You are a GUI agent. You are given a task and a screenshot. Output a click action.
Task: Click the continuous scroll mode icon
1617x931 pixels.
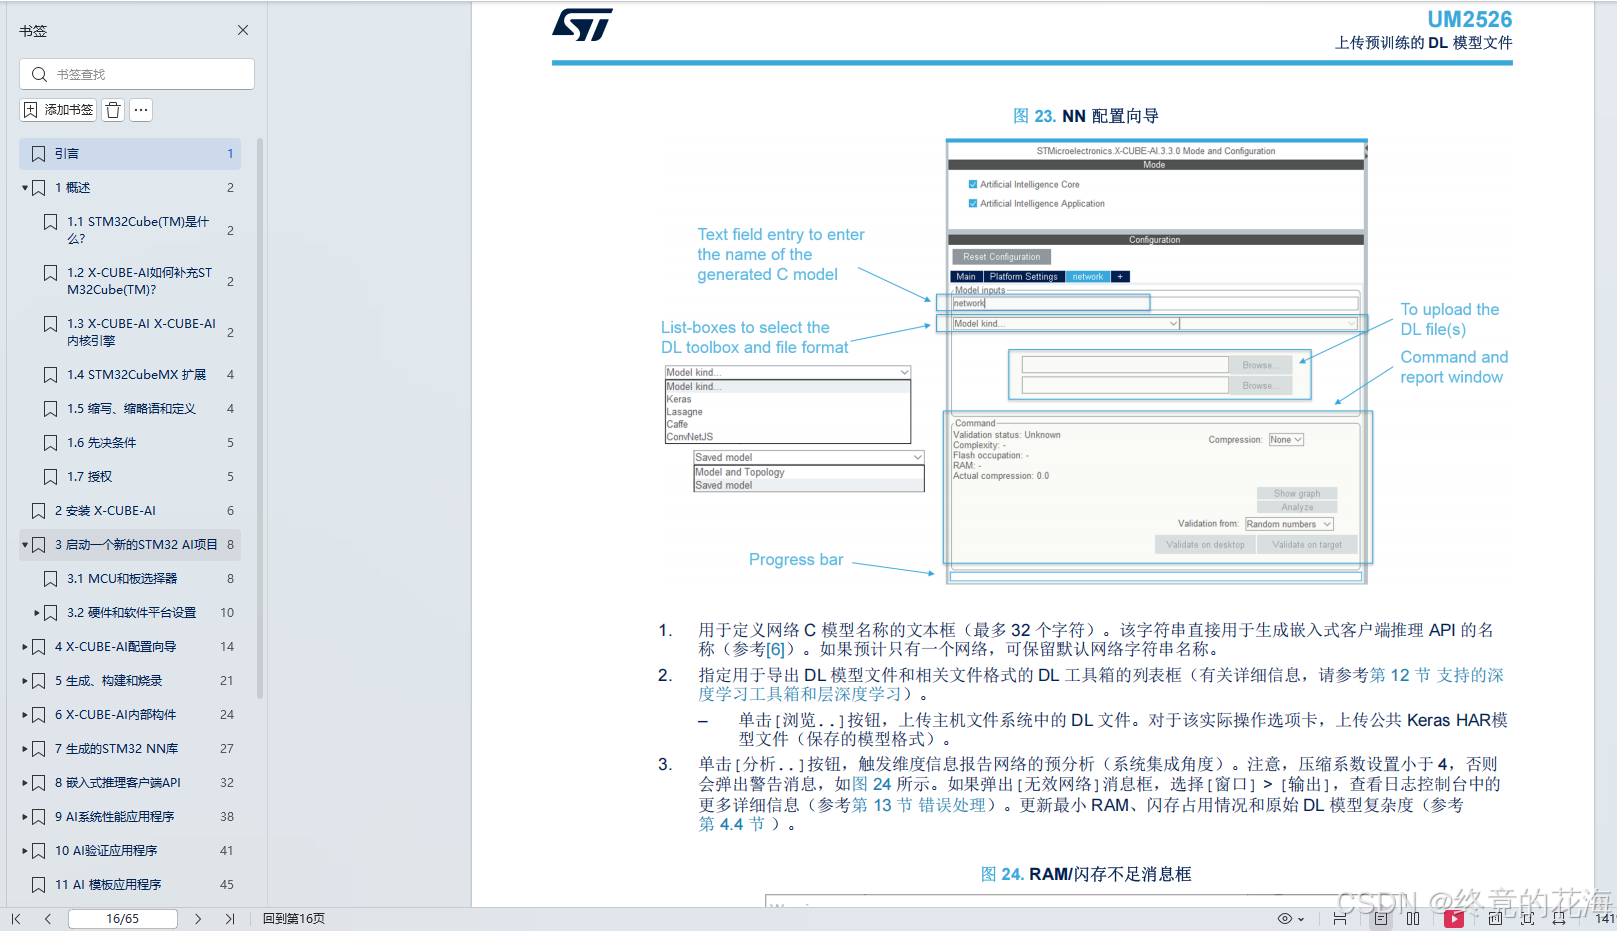click(1340, 918)
